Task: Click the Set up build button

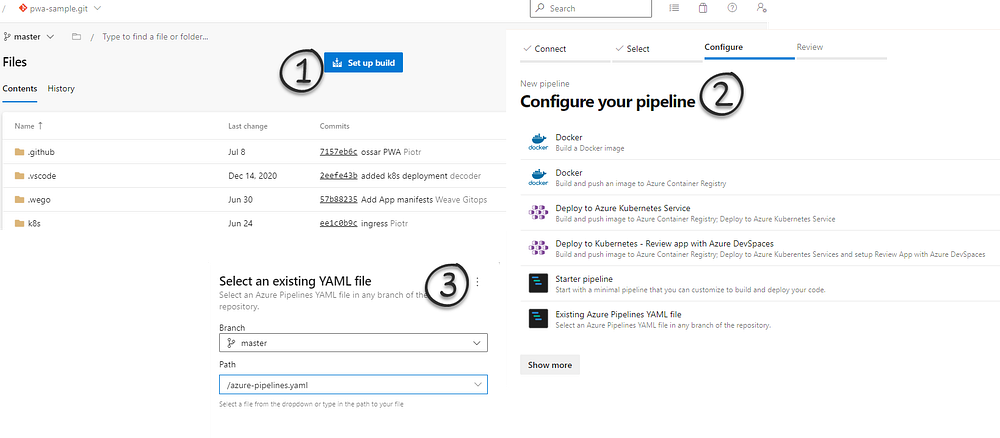Action: 364,62
